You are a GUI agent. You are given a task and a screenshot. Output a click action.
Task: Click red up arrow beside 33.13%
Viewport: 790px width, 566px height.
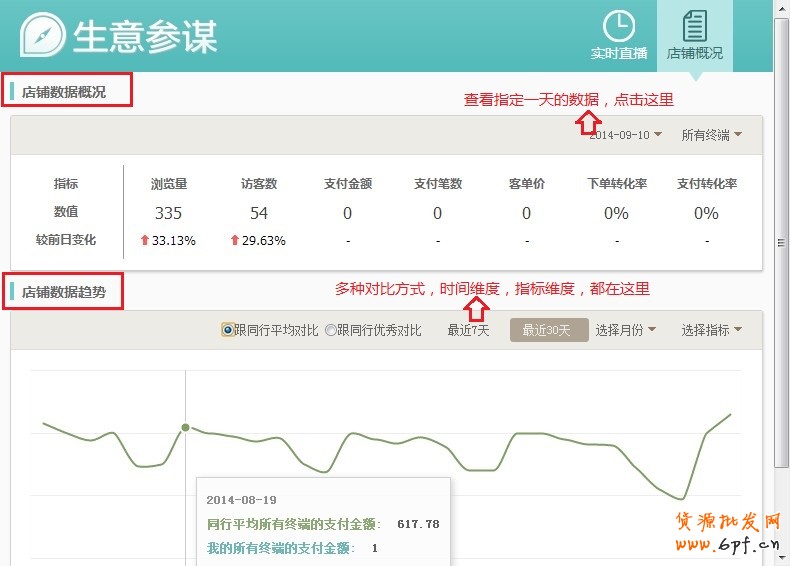pos(145,240)
